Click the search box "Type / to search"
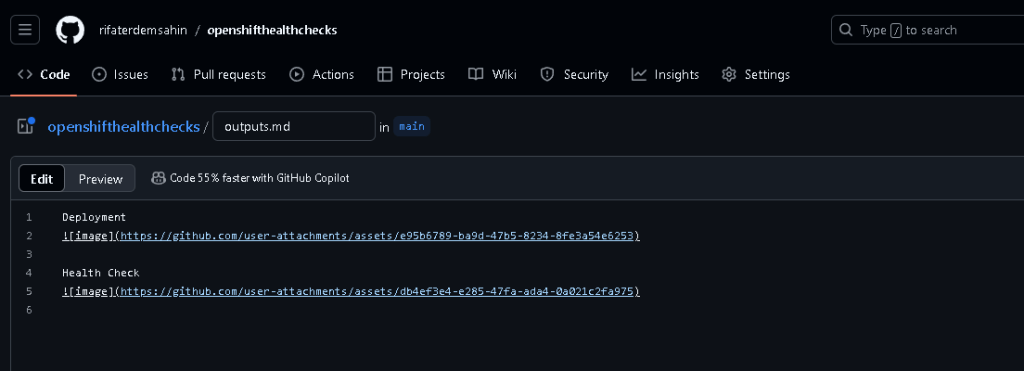 [927, 30]
